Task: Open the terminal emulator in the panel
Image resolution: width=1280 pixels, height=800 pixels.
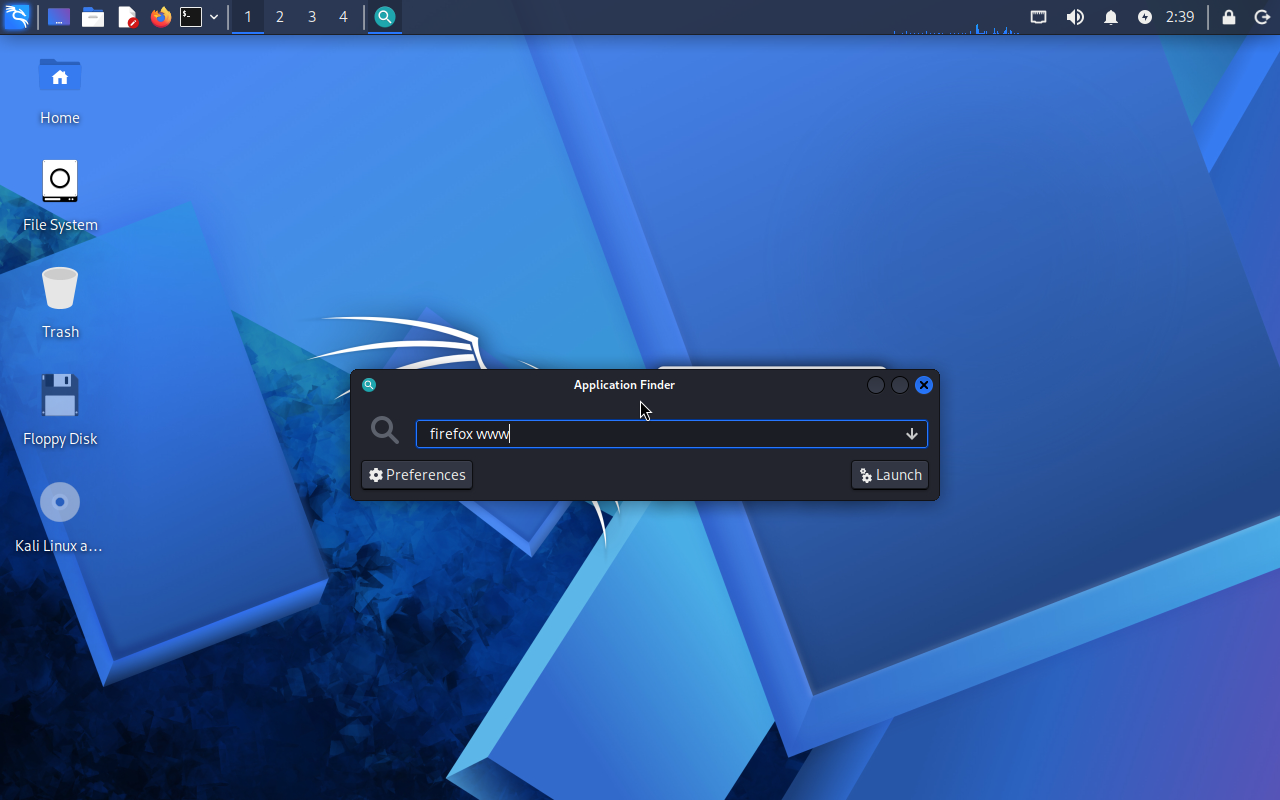Action: (191, 17)
